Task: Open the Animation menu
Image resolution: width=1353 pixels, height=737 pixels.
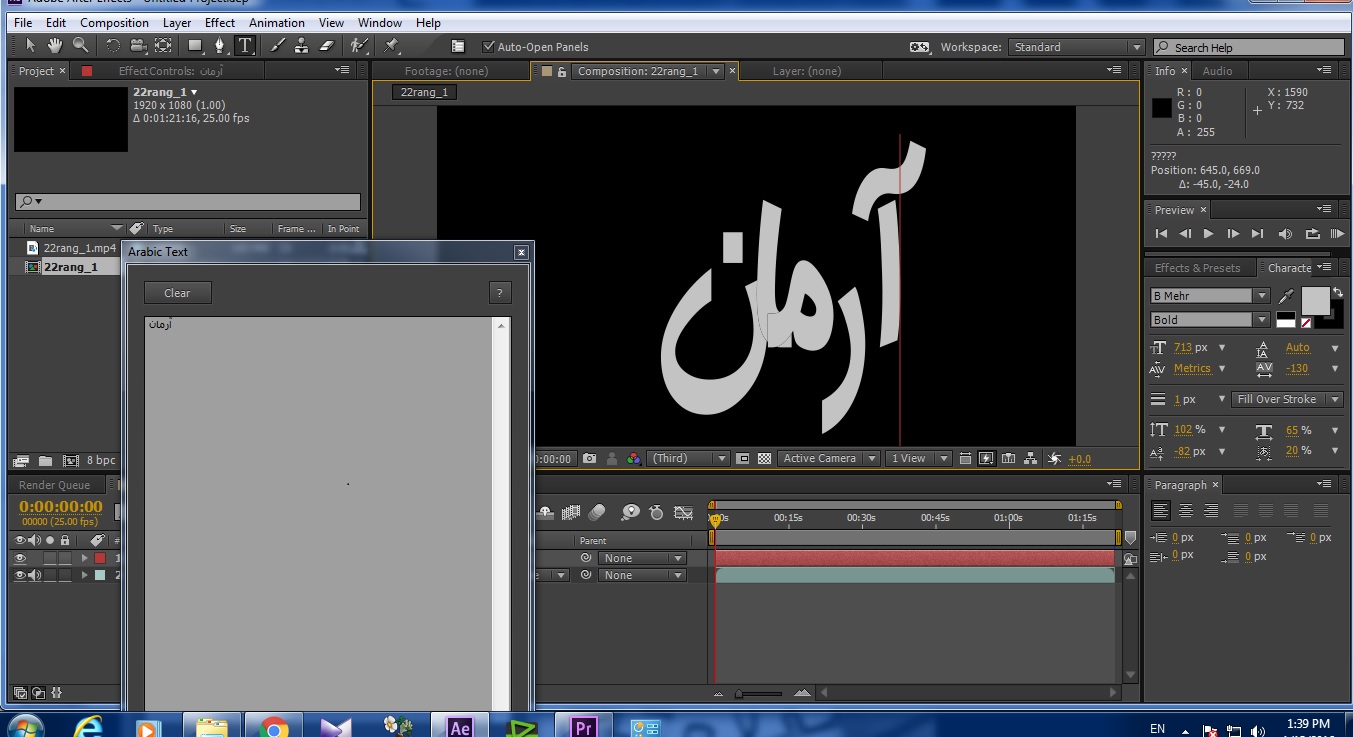Action: click(x=277, y=23)
